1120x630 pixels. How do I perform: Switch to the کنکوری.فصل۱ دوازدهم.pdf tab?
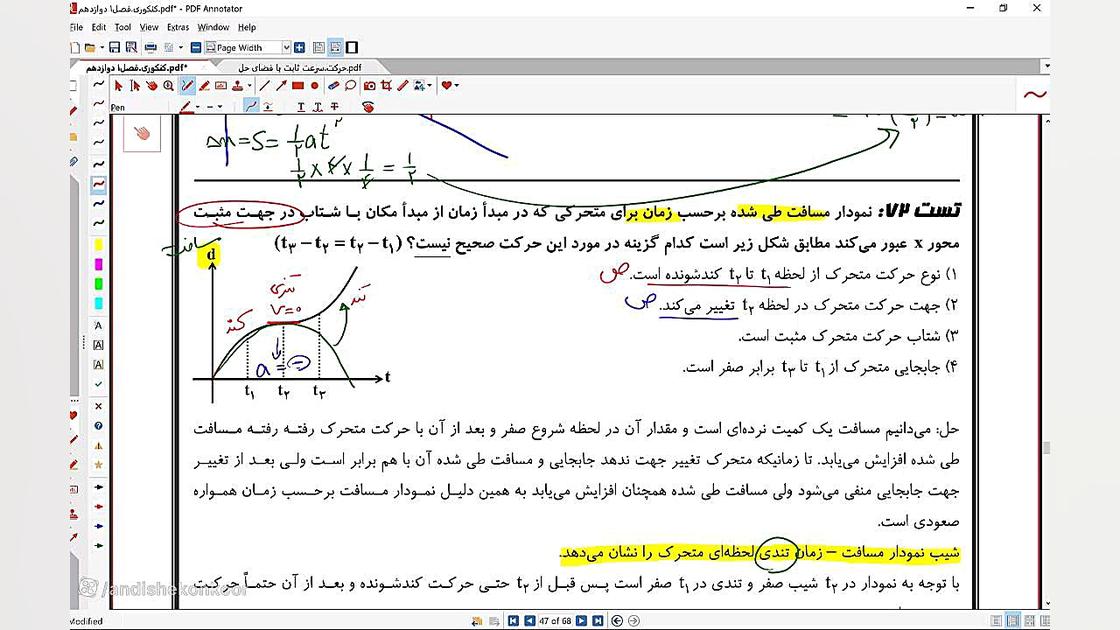(137, 67)
